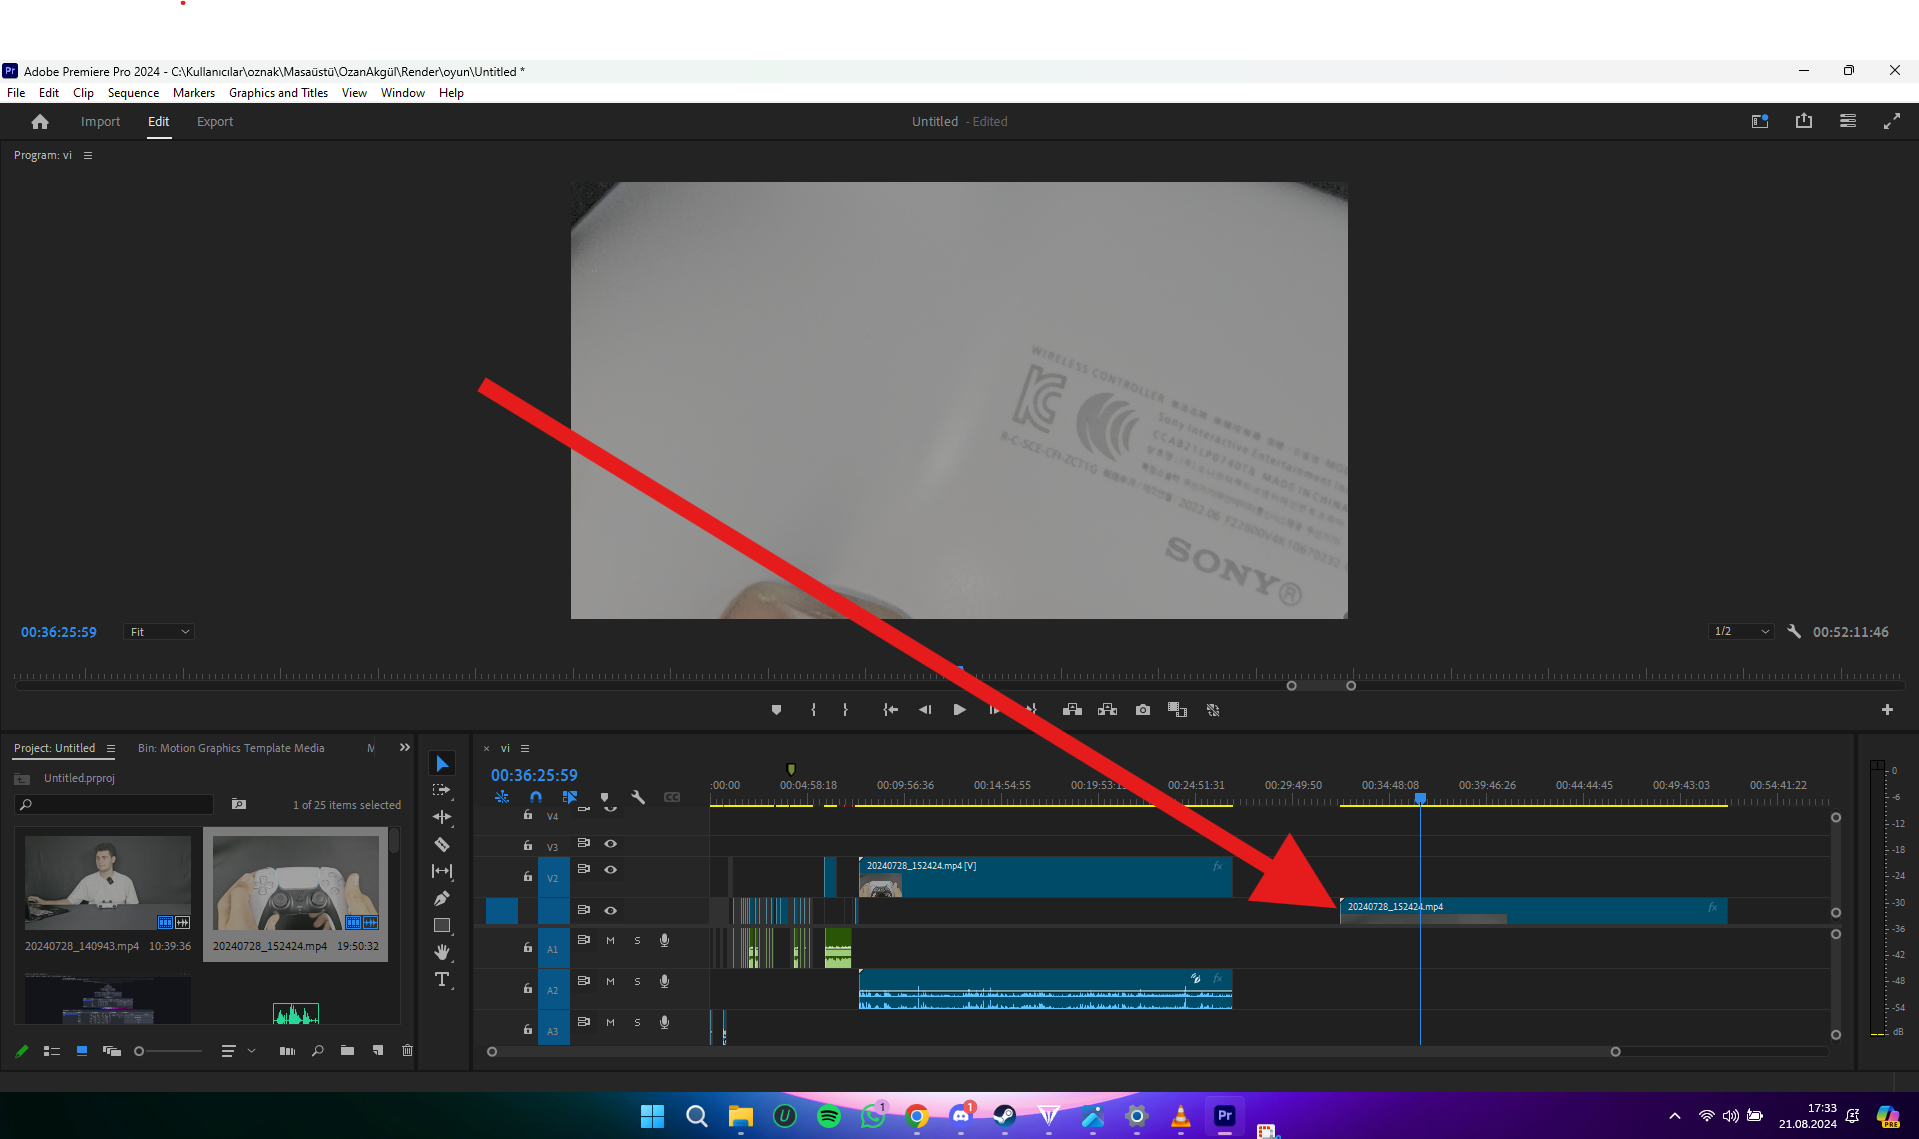Screen dimensions: 1919x1139
Task: Switch to Export tab
Action: [215, 122]
